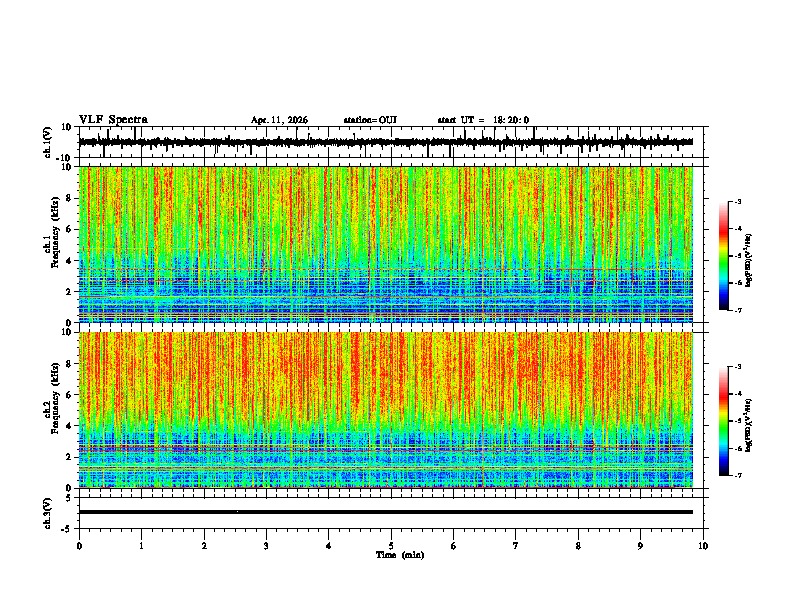This screenshot has height=612, width=792.
Task: Click the time axis tick label '5'
Action: pyautogui.click(x=391, y=546)
